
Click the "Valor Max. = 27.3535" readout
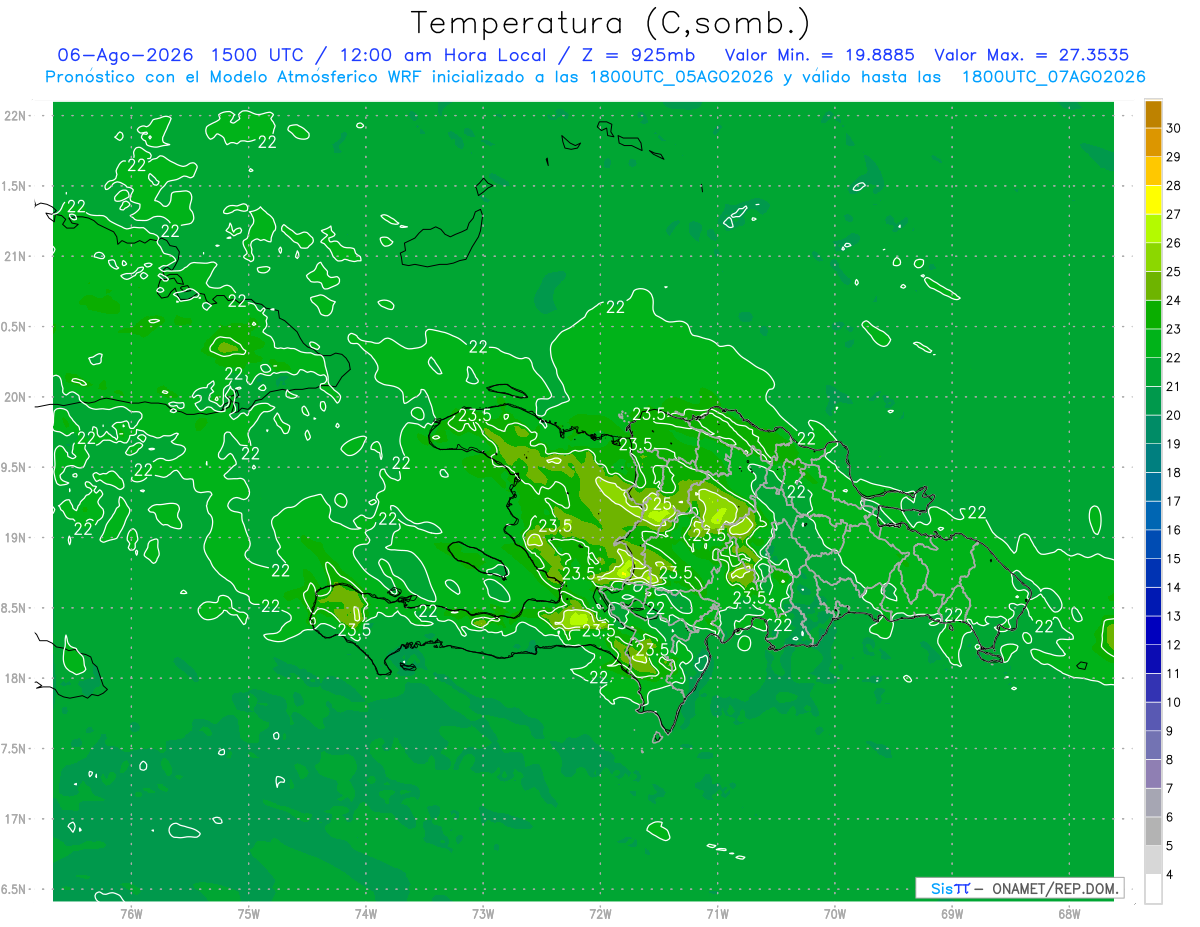(x=1031, y=55)
